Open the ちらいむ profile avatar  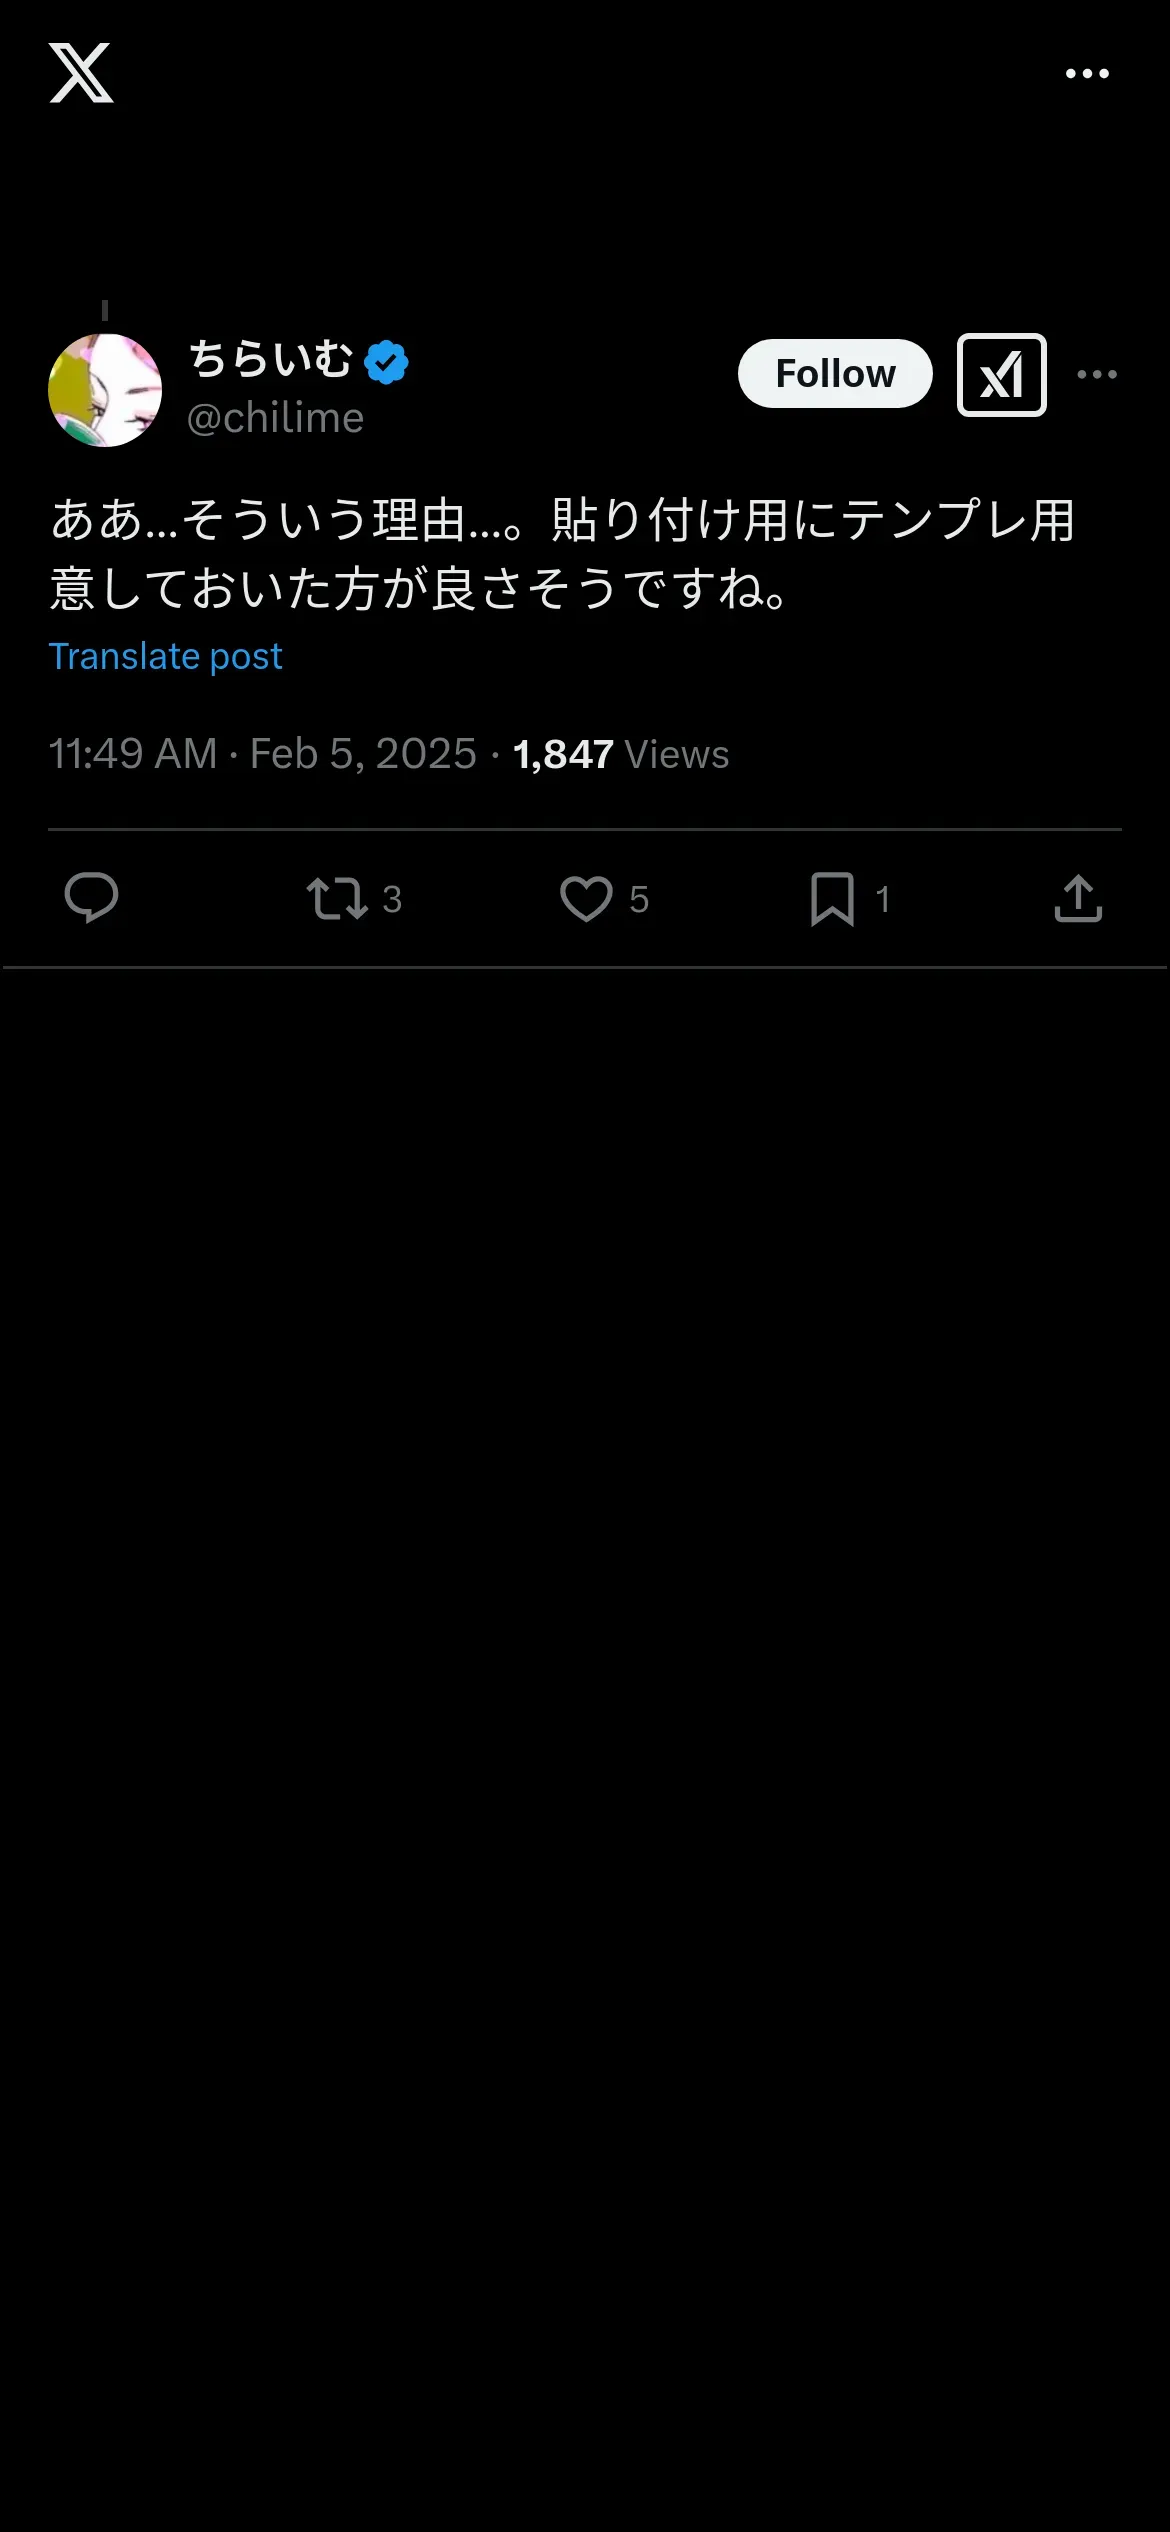tap(105, 390)
